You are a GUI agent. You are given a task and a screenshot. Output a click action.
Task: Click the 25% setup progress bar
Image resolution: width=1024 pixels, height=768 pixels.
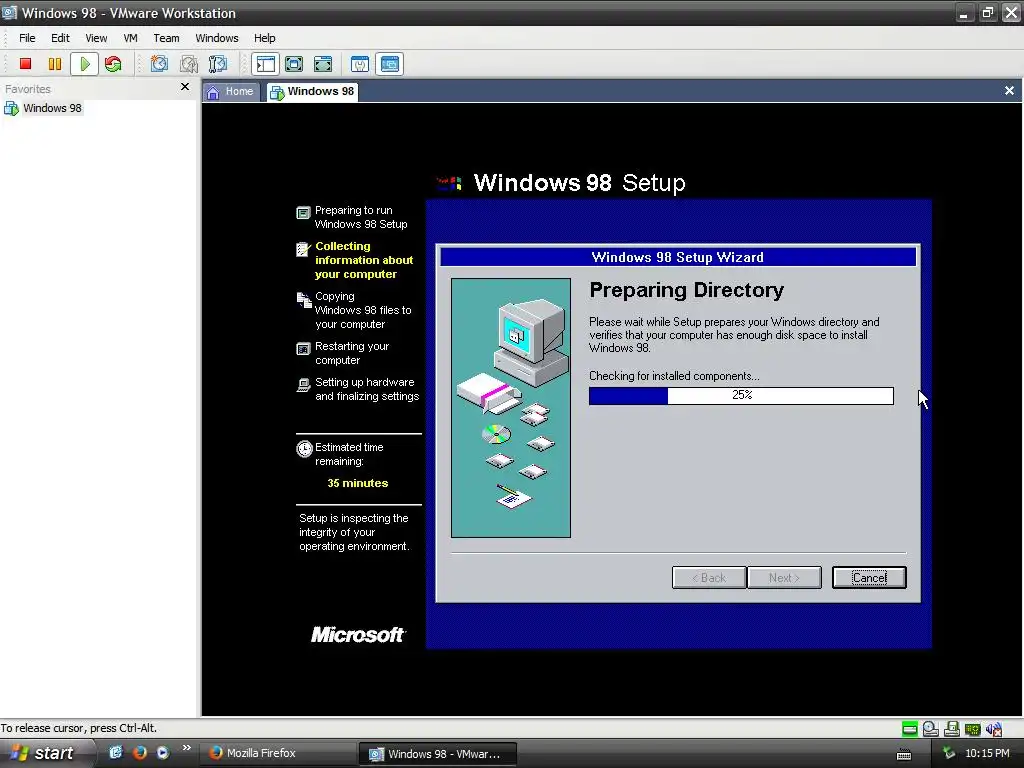(x=741, y=396)
